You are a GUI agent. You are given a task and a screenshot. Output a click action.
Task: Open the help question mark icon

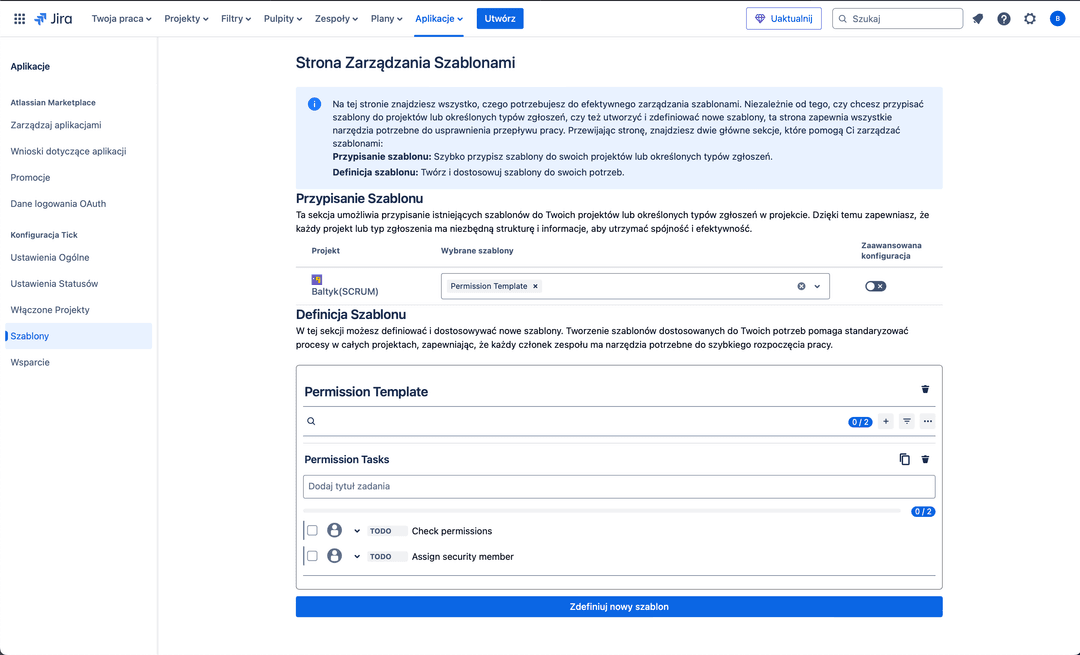[1004, 19]
